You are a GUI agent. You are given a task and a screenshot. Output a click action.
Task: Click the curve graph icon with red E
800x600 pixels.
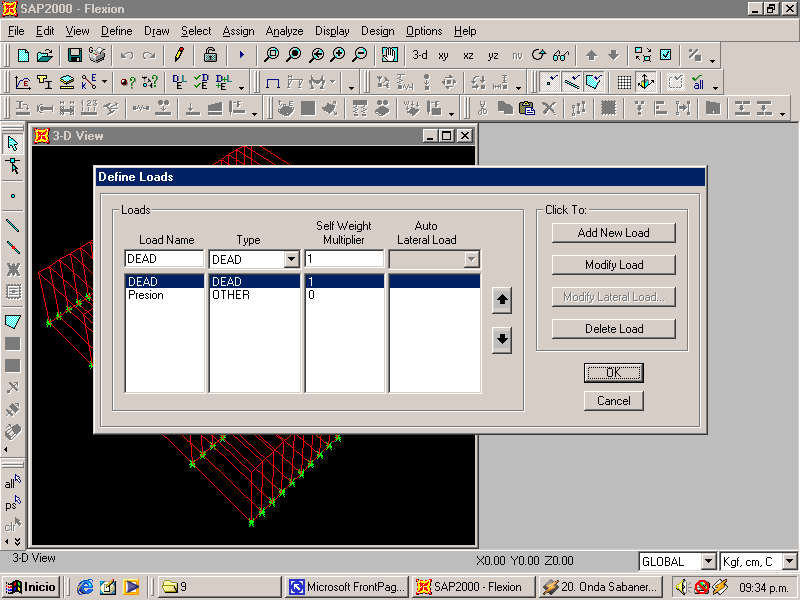click(23, 82)
